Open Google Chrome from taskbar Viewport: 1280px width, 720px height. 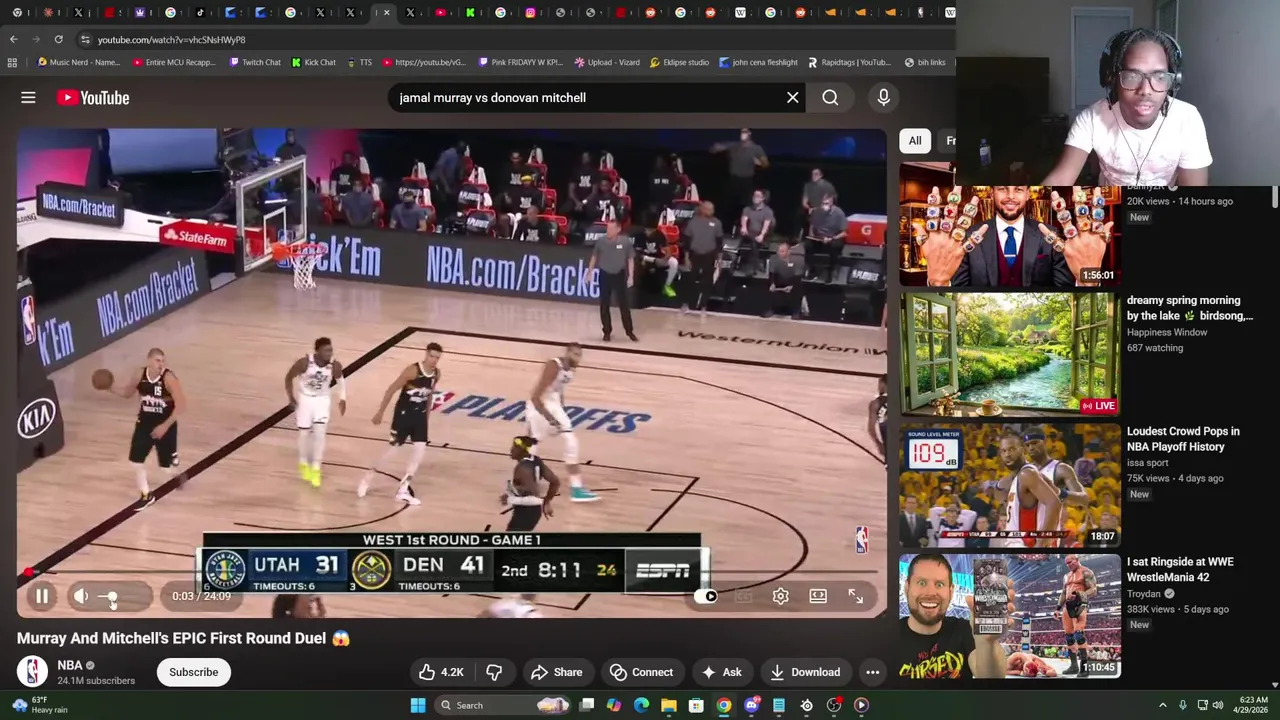click(723, 705)
